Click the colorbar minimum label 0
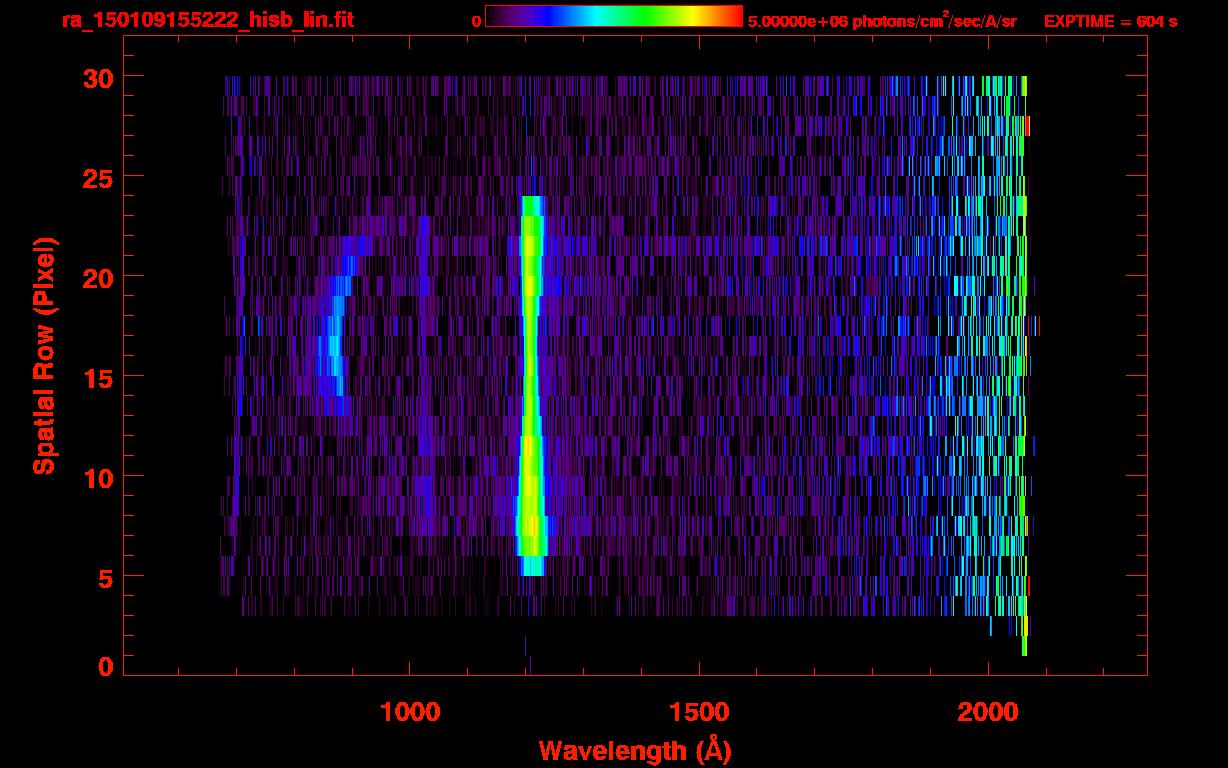Image resolution: width=1228 pixels, height=768 pixels. (x=477, y=21)
